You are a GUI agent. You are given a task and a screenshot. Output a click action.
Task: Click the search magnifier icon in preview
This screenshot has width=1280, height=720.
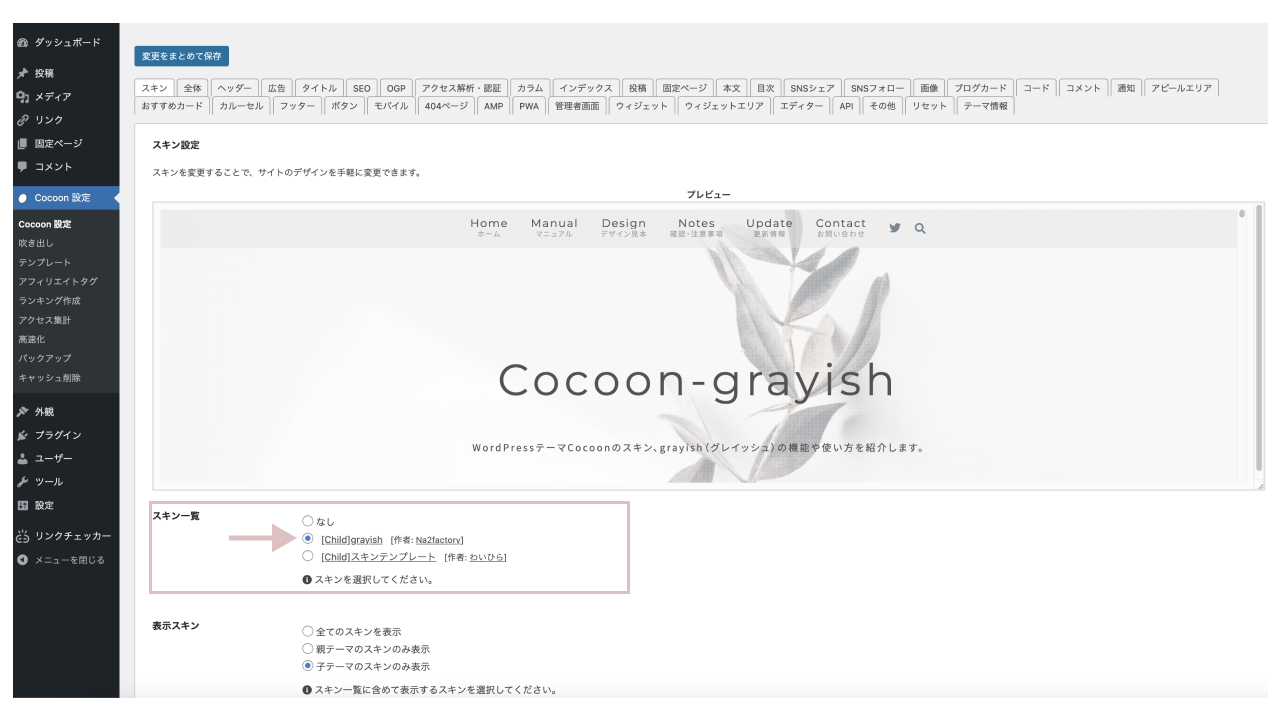[x=920, y=228]
